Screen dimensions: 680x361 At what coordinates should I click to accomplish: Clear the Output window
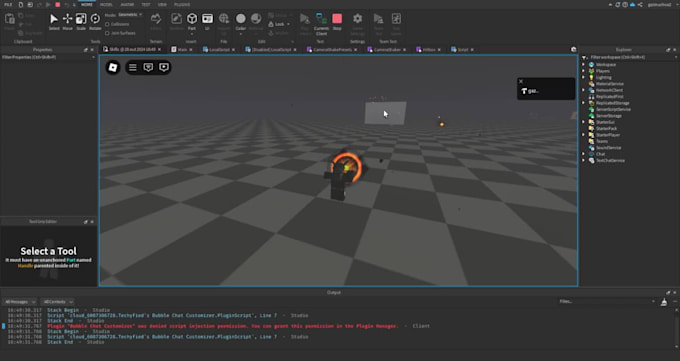tap(664, 302)
